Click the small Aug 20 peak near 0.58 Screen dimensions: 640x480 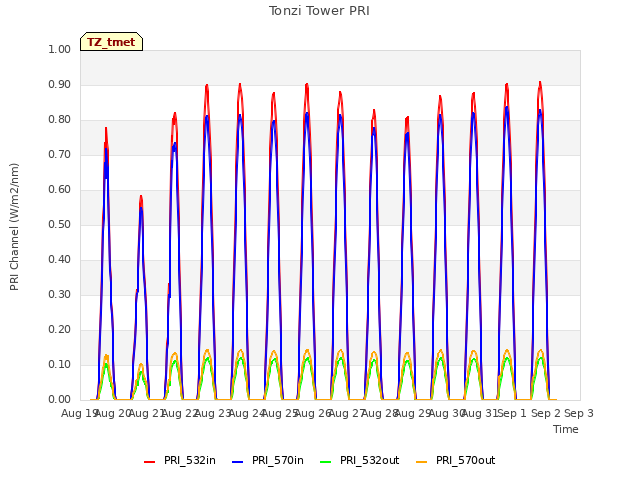pos(141,198)
